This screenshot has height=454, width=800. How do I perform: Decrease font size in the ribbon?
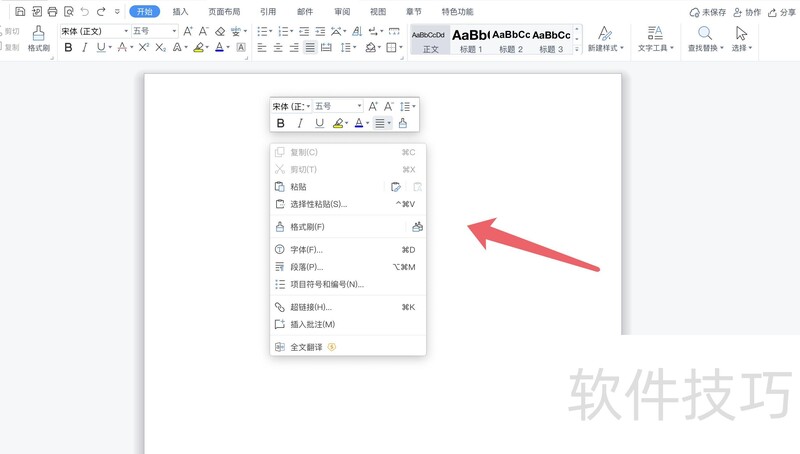click(204, 32)
